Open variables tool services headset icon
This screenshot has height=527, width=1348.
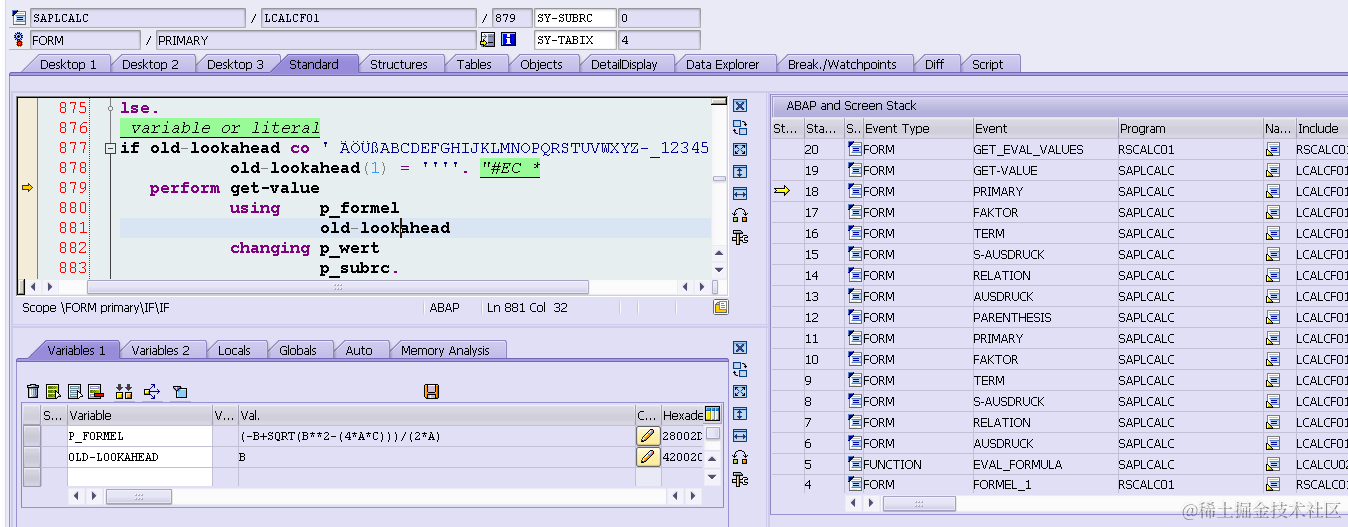740,458
